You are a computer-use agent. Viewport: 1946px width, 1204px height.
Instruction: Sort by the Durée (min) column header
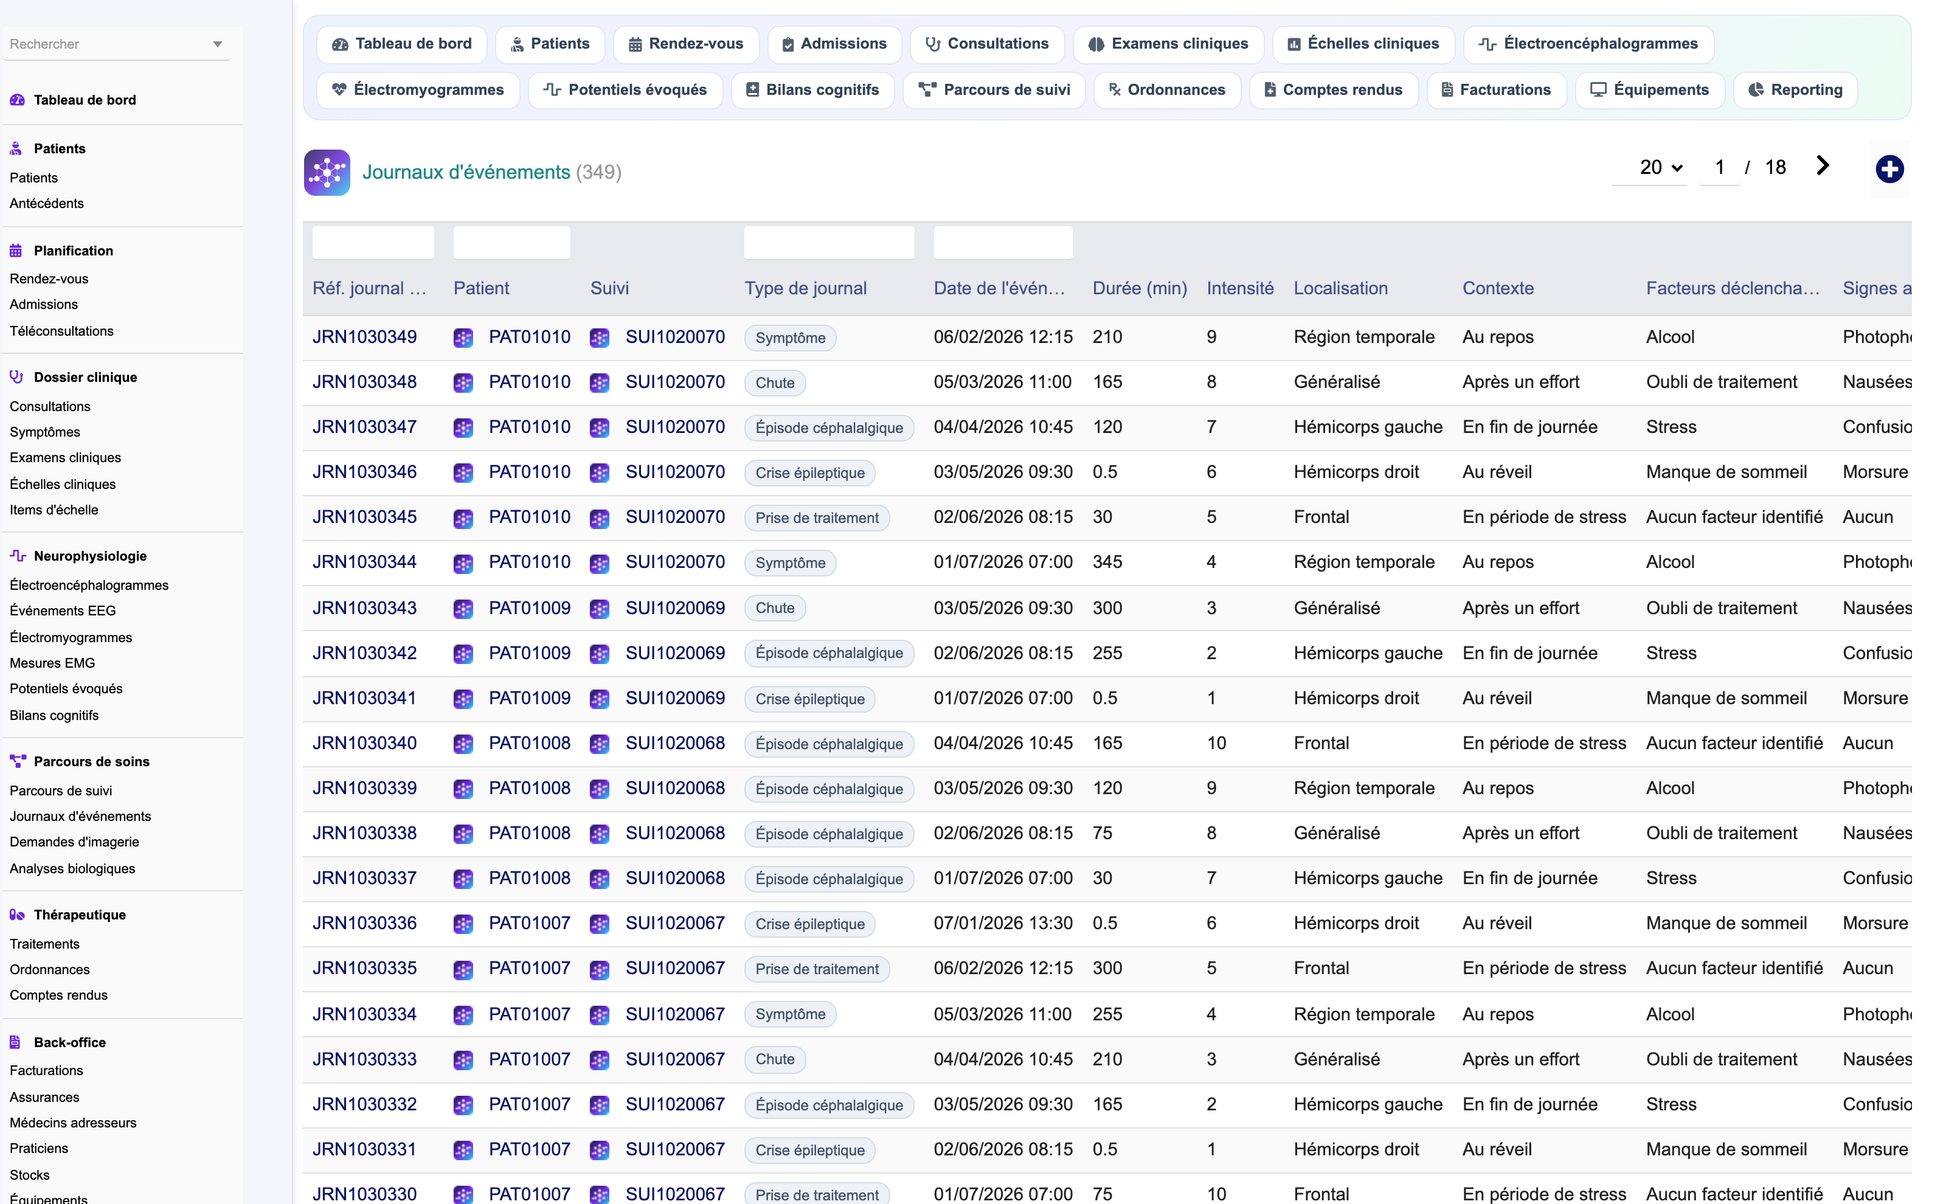[x=1139, y=288]
